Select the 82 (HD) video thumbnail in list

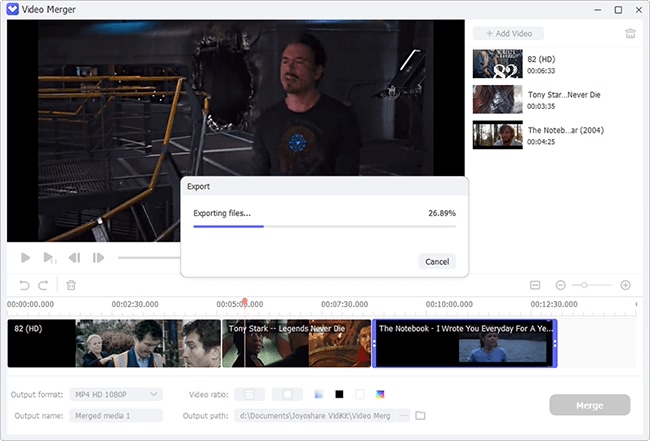tap(497, 64)
